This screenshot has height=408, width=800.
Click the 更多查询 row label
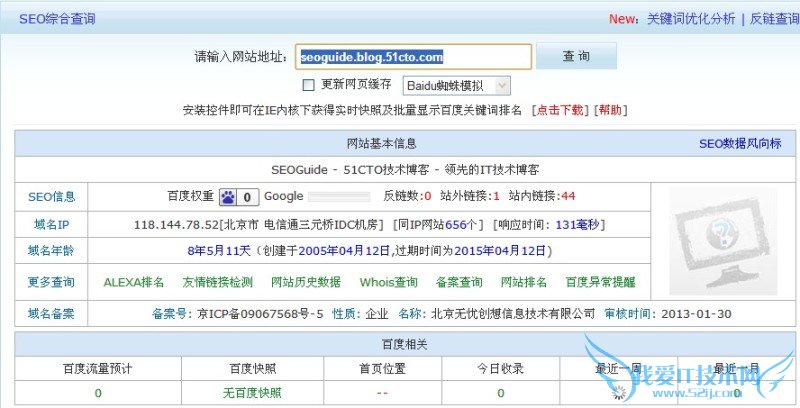point(51,282)
